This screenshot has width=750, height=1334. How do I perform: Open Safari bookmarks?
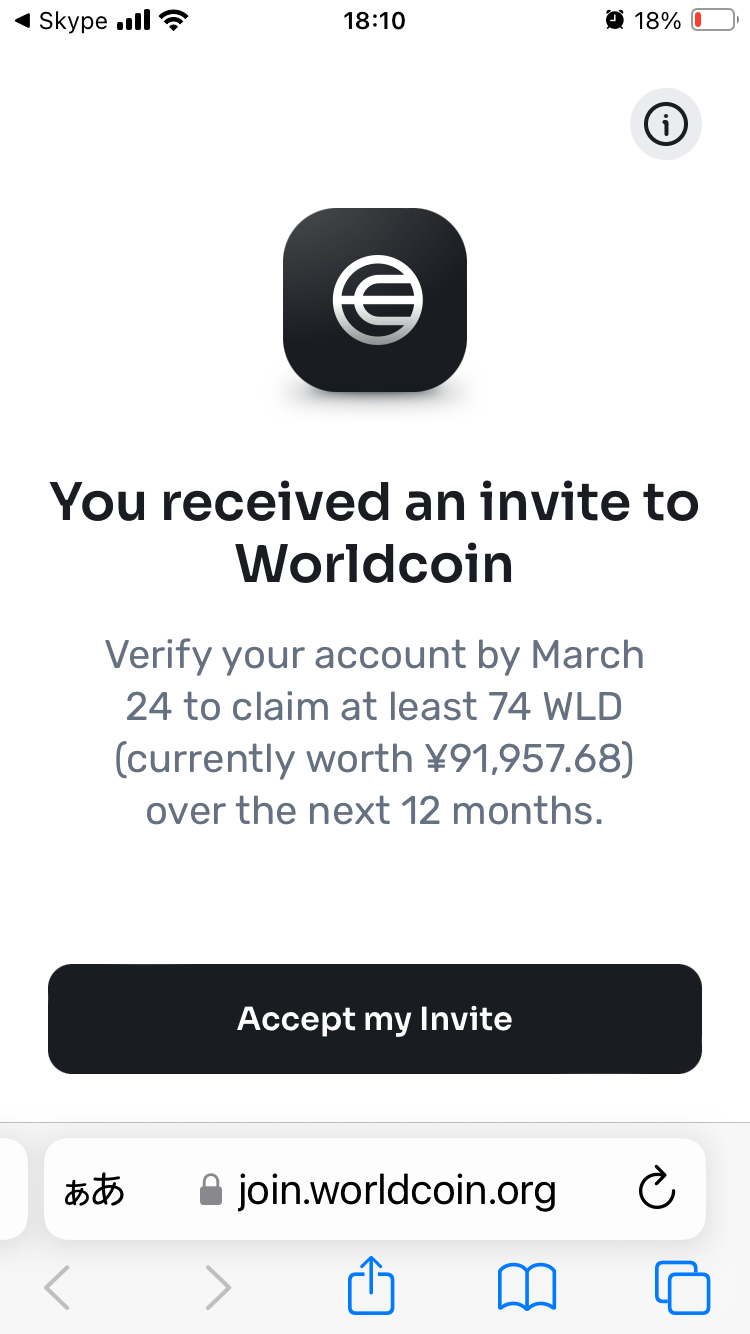tap(527, 1287)
